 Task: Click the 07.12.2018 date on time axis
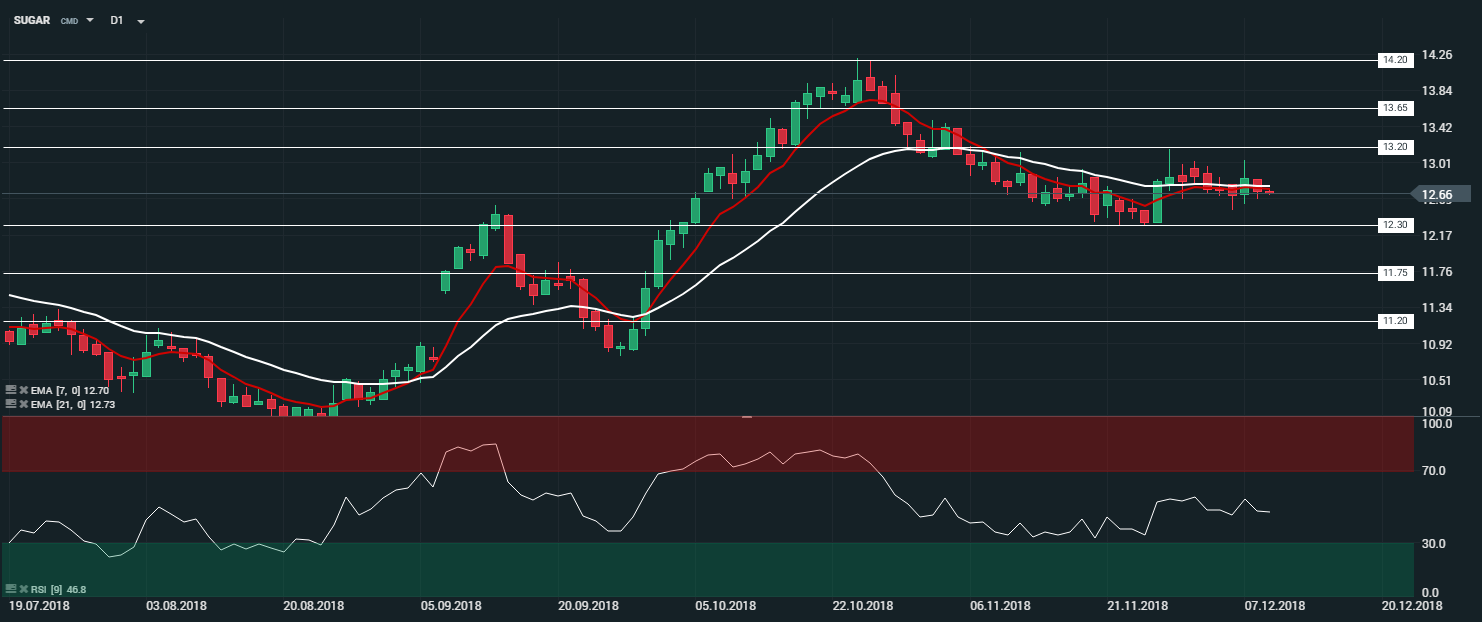click(x=1274, y=606)
